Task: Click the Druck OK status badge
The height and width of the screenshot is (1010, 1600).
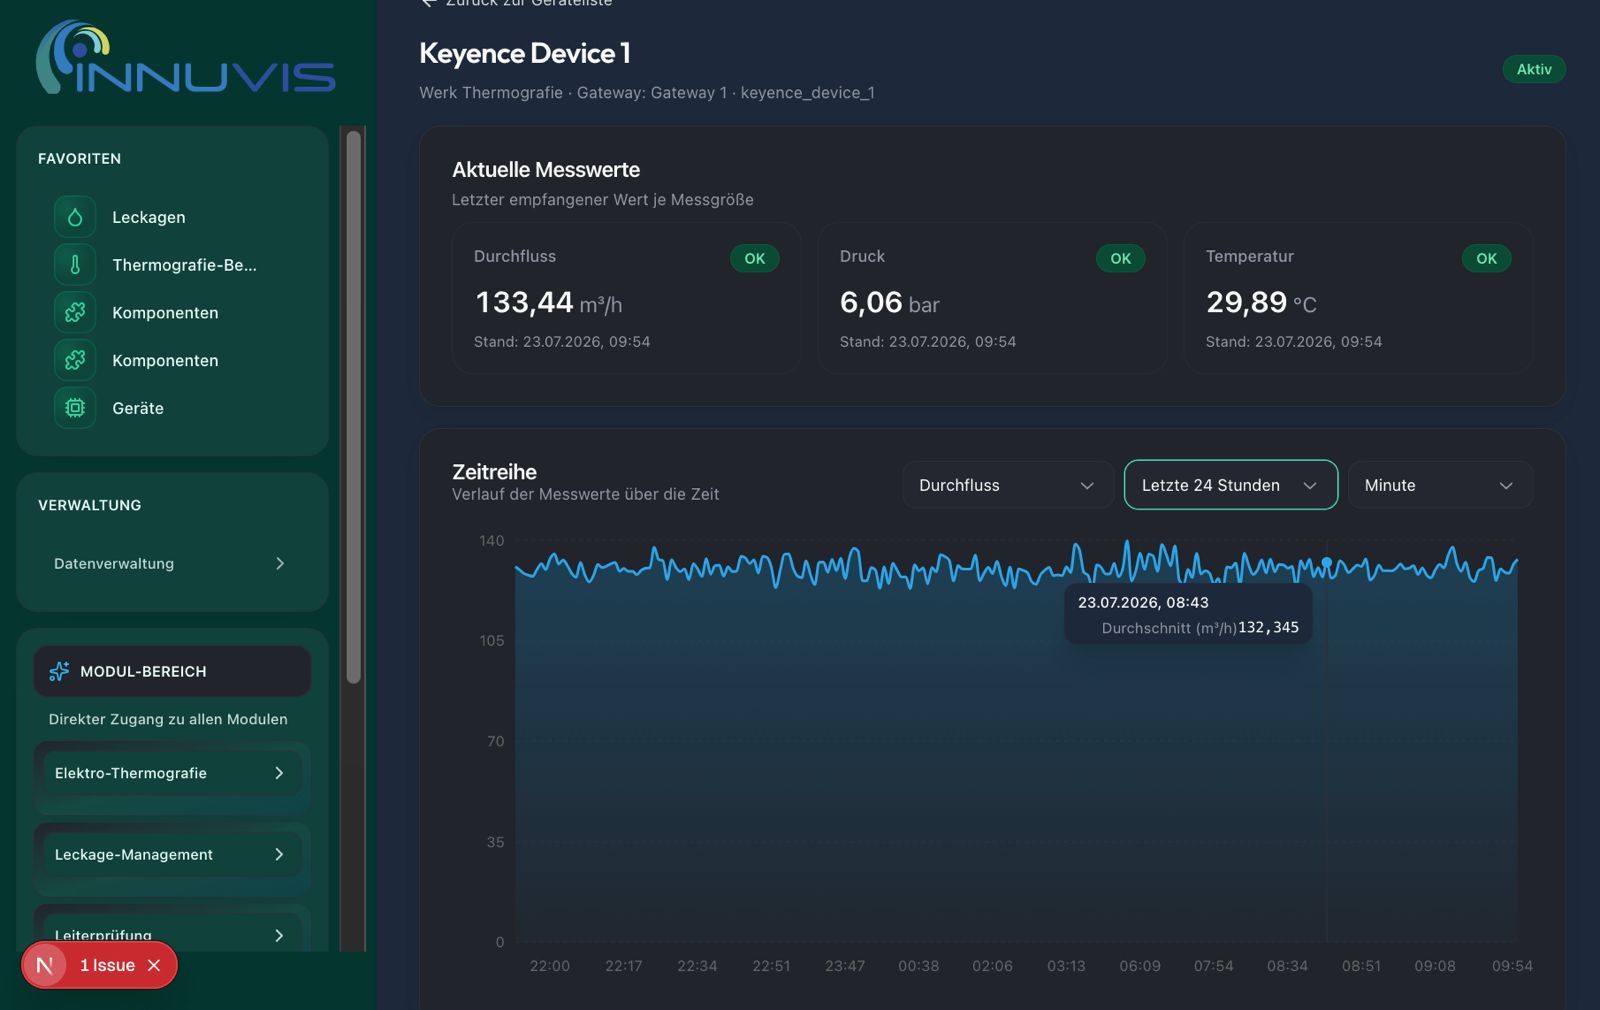Action: point(1121,258)
